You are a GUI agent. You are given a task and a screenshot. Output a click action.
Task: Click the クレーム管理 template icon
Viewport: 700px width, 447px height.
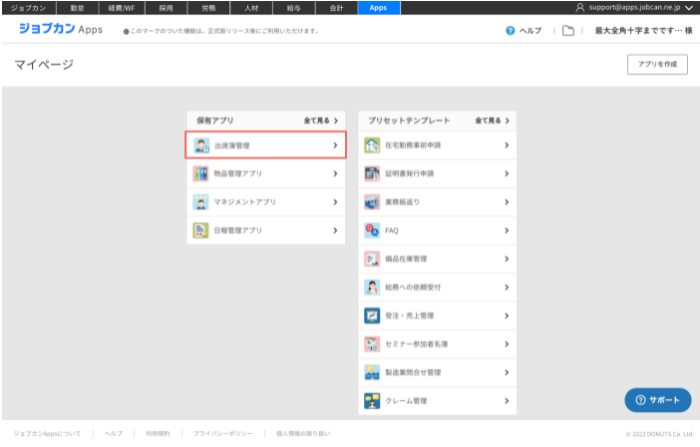click(372, 401)
